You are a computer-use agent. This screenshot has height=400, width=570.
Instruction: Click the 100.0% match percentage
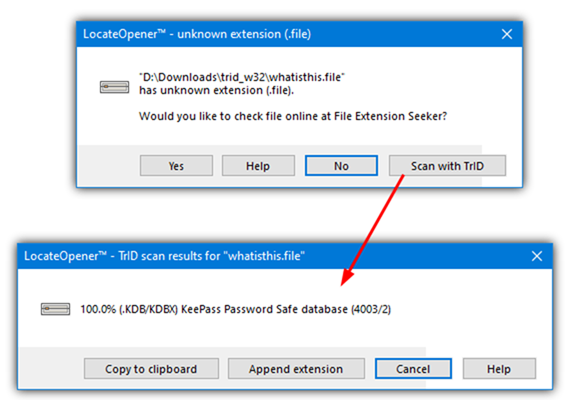pos(98,309)
